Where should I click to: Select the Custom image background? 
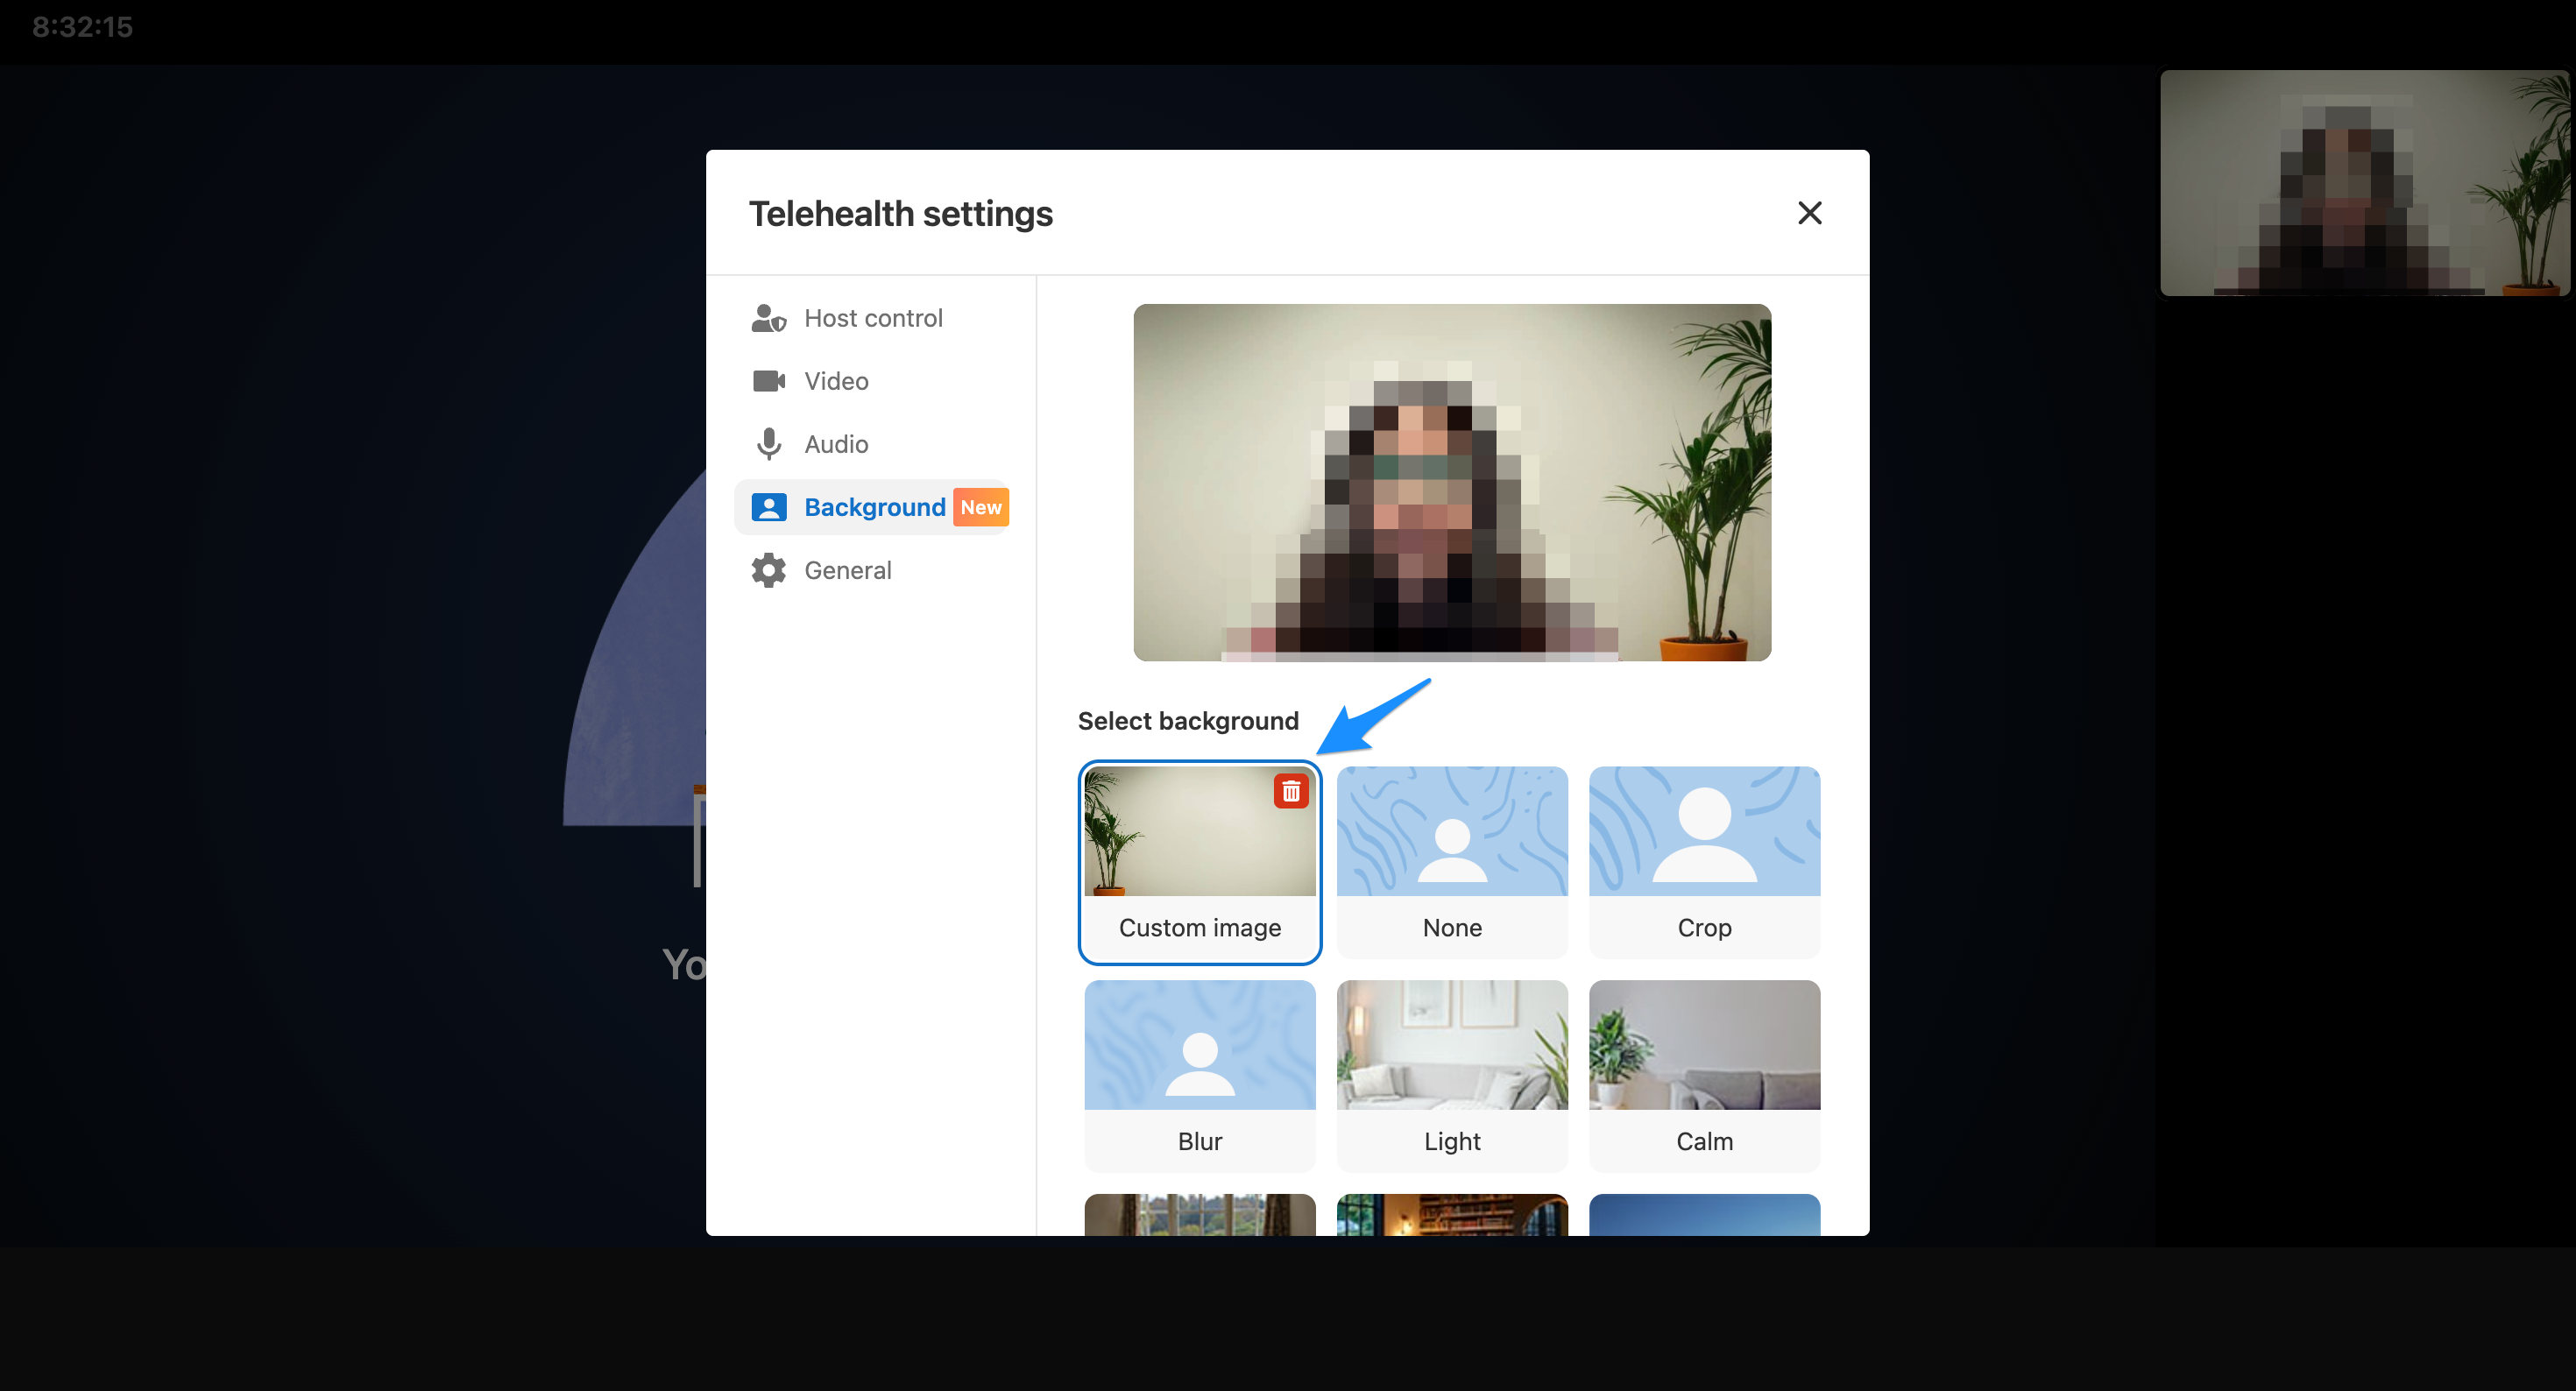(1199, 862)
